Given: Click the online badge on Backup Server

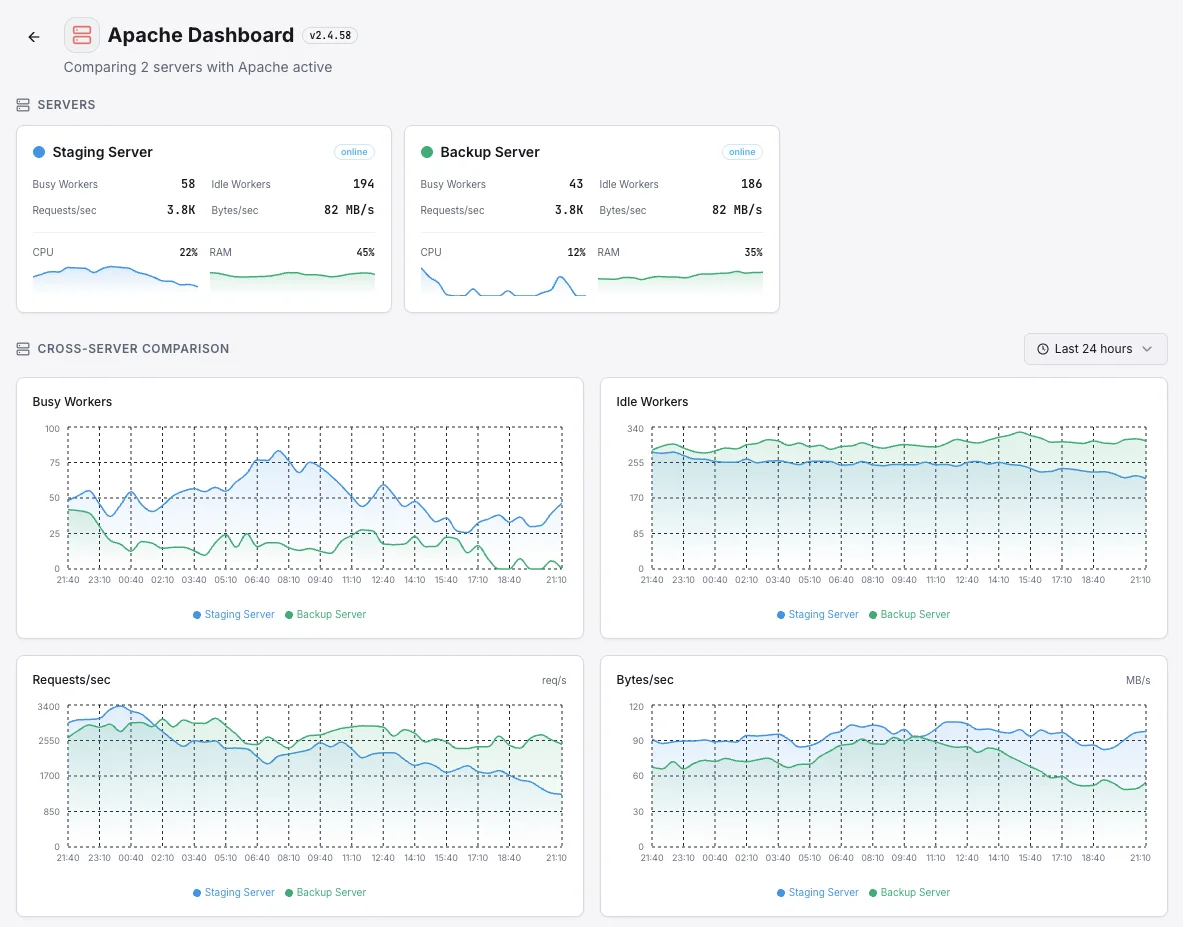Looking at the screenshot, I should (742, 152).
